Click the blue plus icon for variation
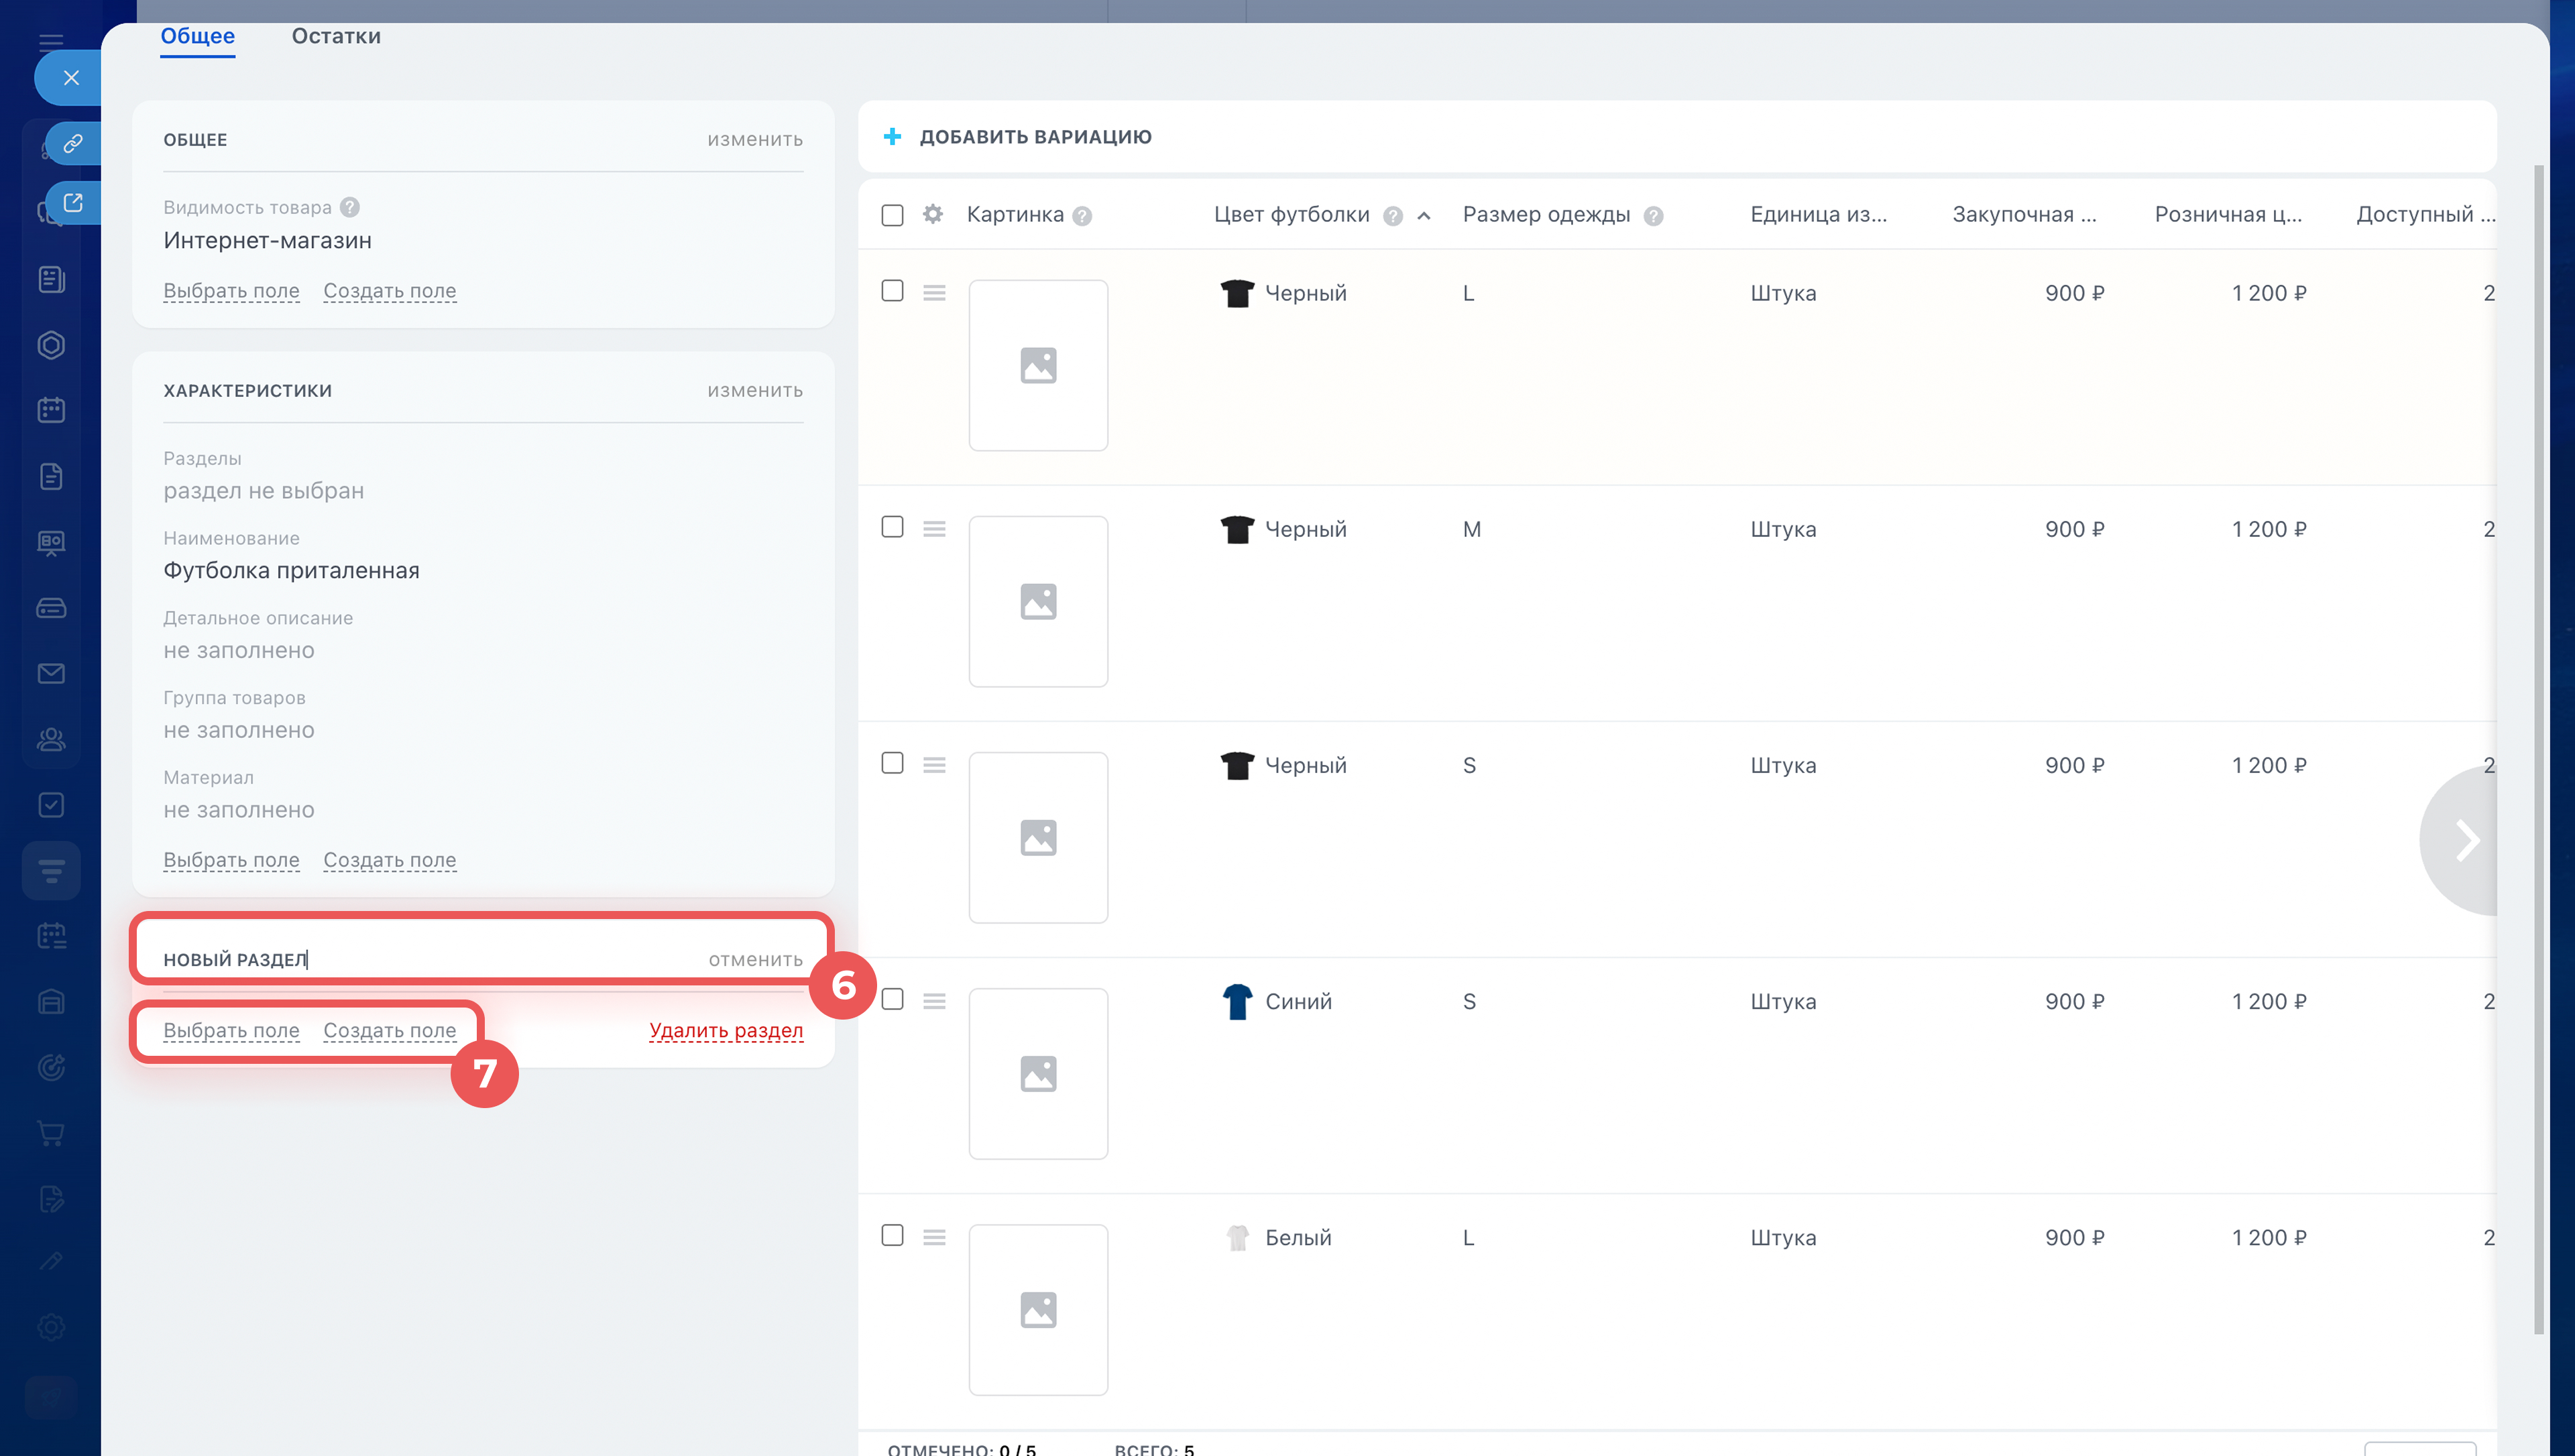Screen dimensions: 2575x1456 click(x=892, y=137)
